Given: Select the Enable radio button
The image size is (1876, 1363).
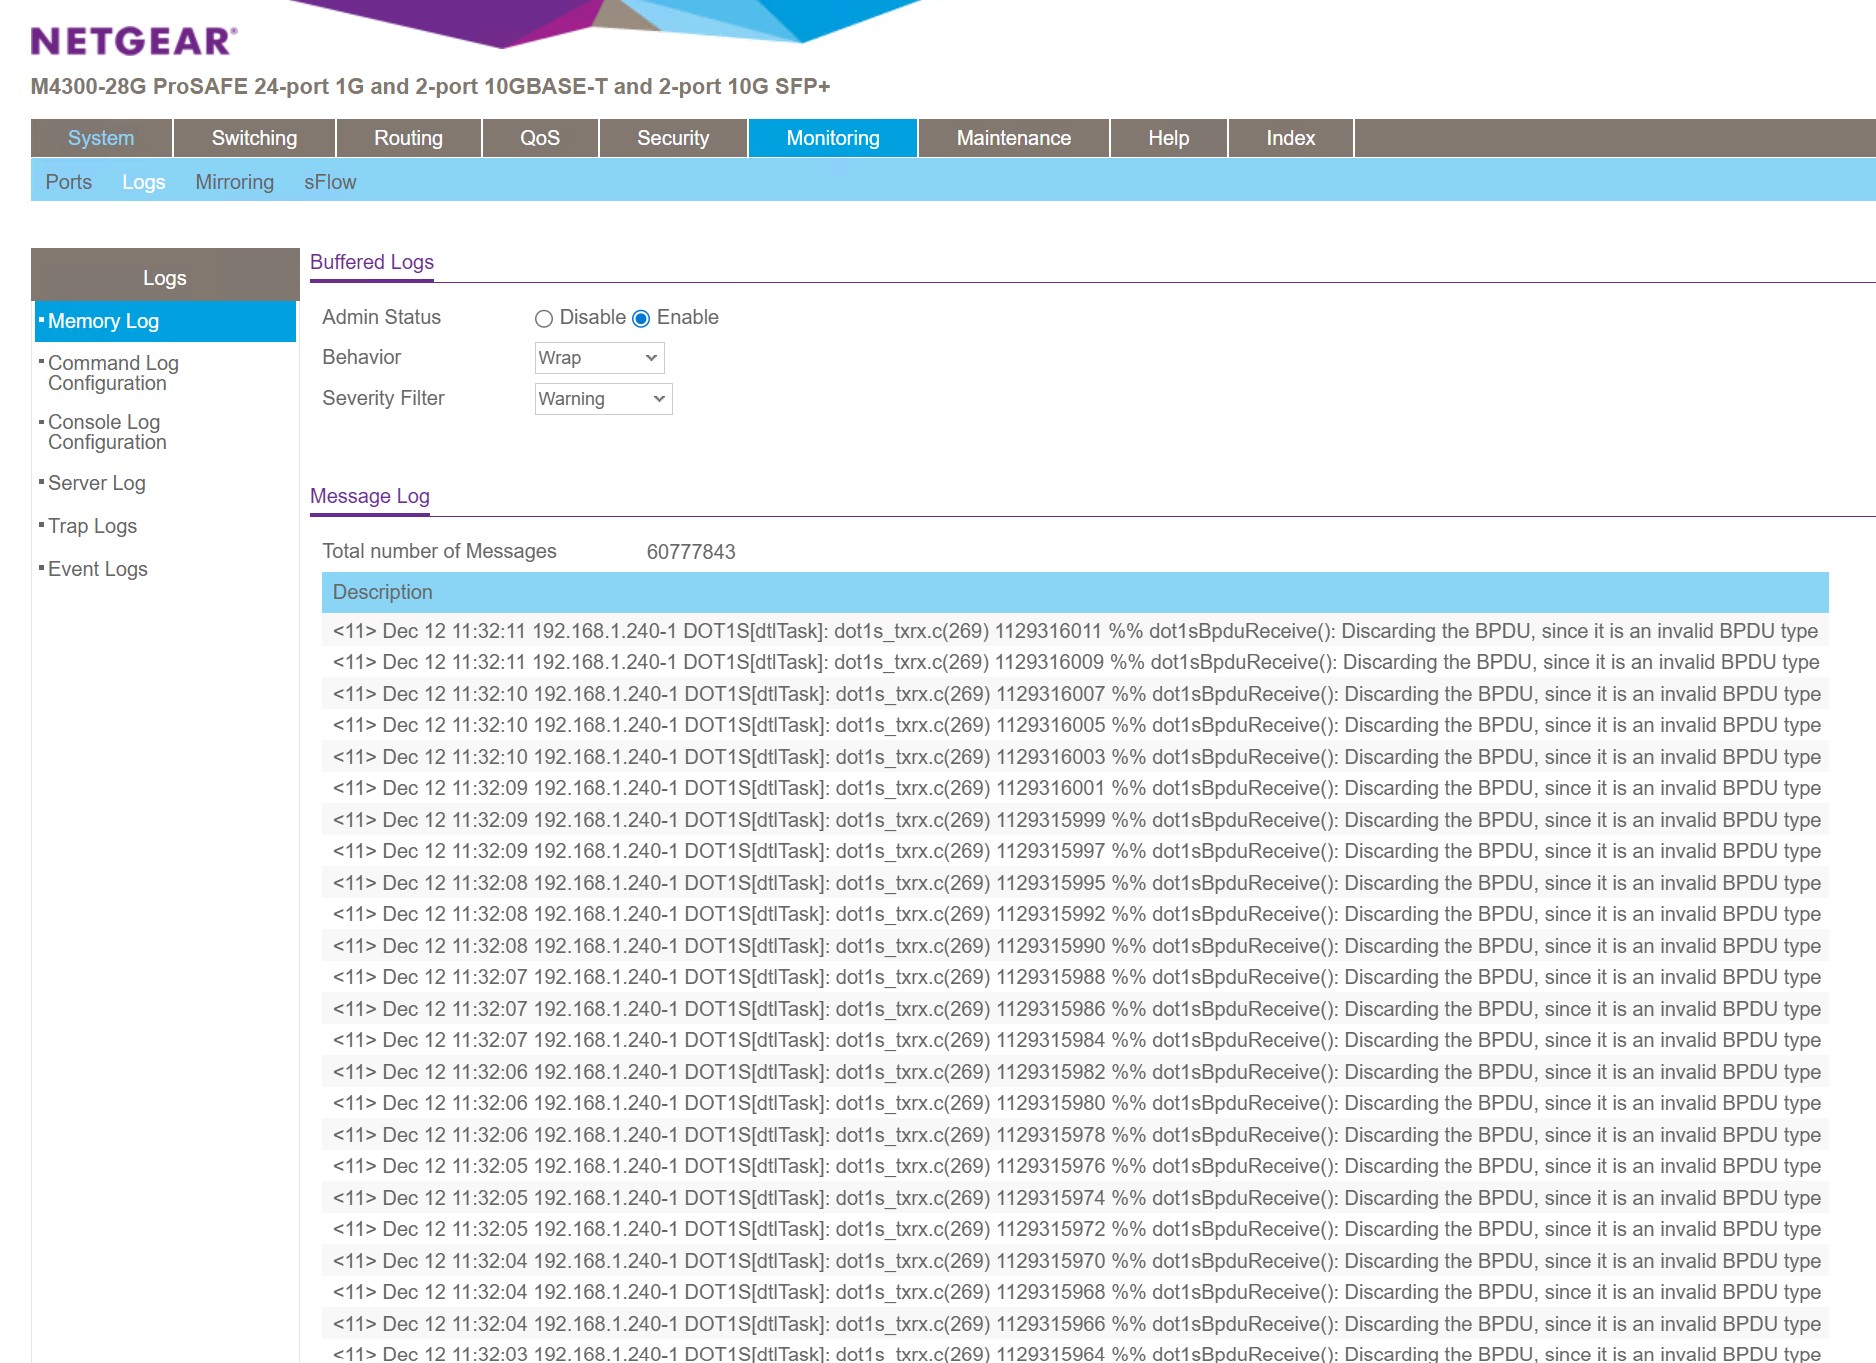Looking at the screenshot, I should [x=641, y=319].
